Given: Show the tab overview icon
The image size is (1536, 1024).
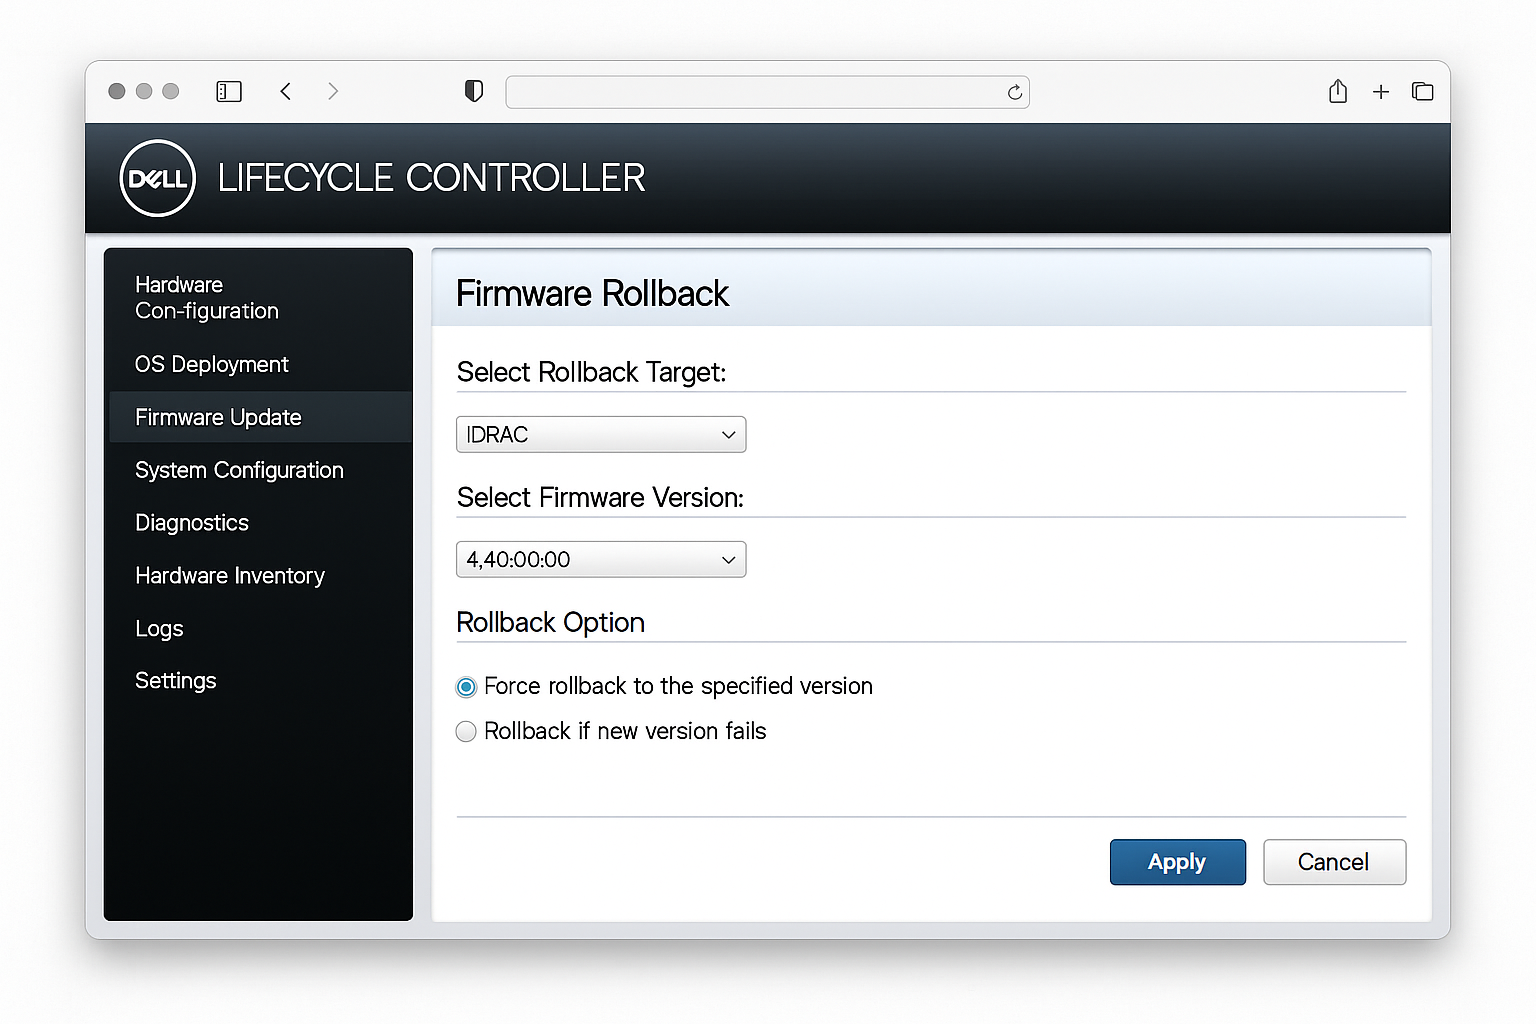Looking at the screenshot, I should pos(1422,92).
